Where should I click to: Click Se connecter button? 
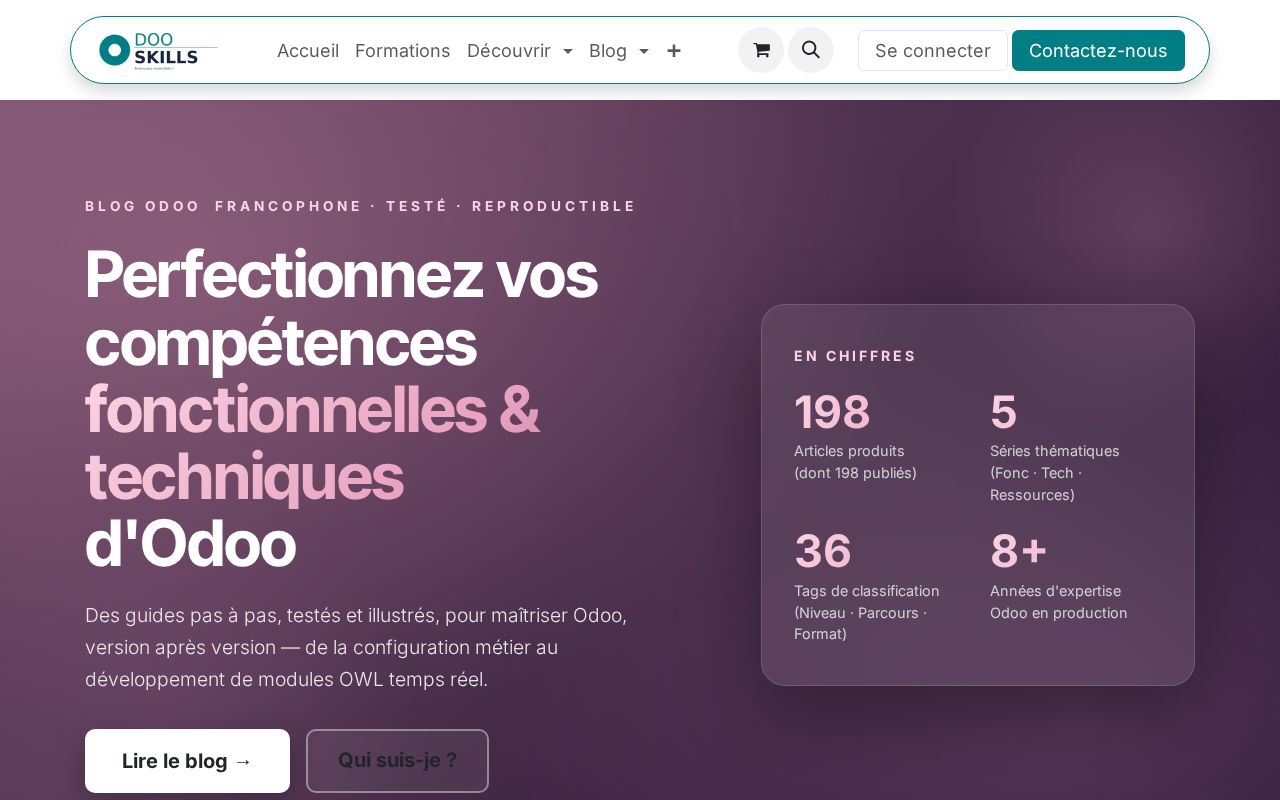(933, 50)
